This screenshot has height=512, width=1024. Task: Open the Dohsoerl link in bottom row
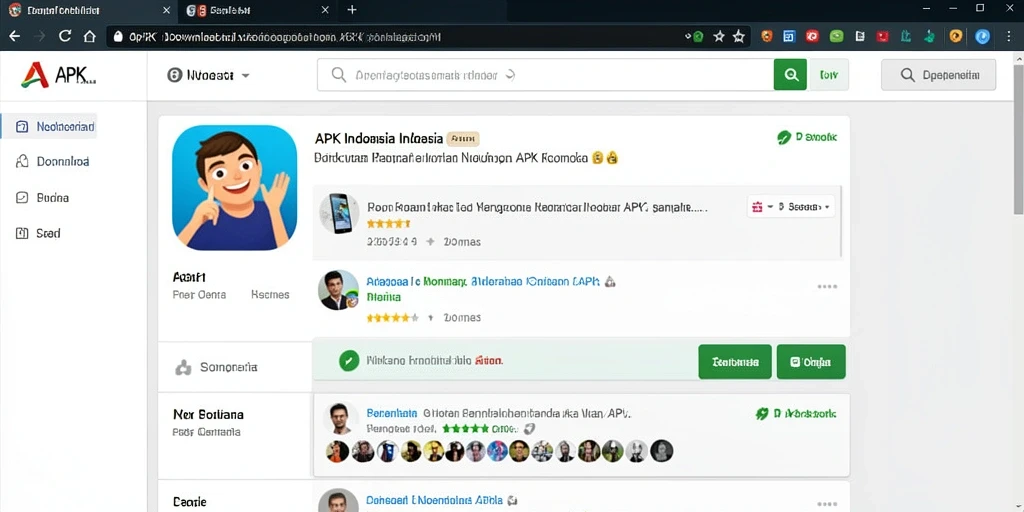click(x=434, y=500)
